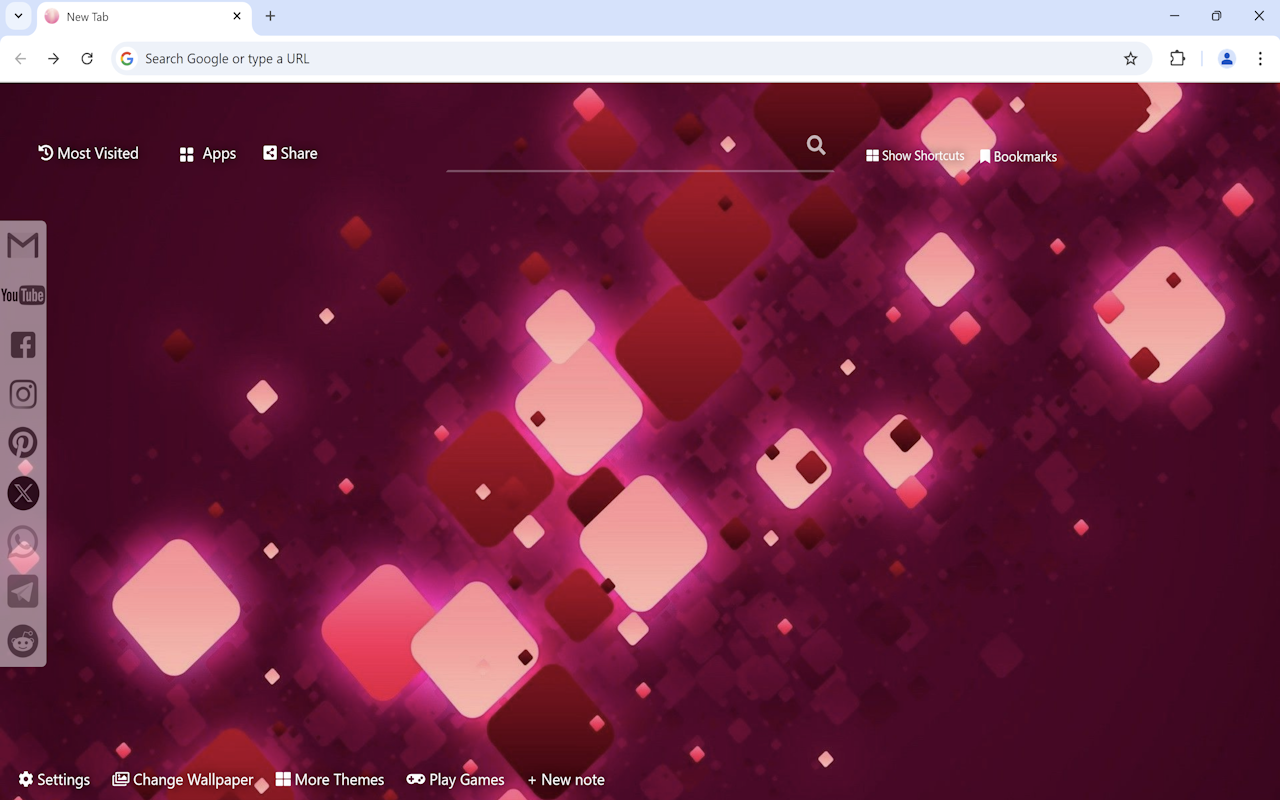Reload the page
1280x800 pixels.
pos(87,59)
